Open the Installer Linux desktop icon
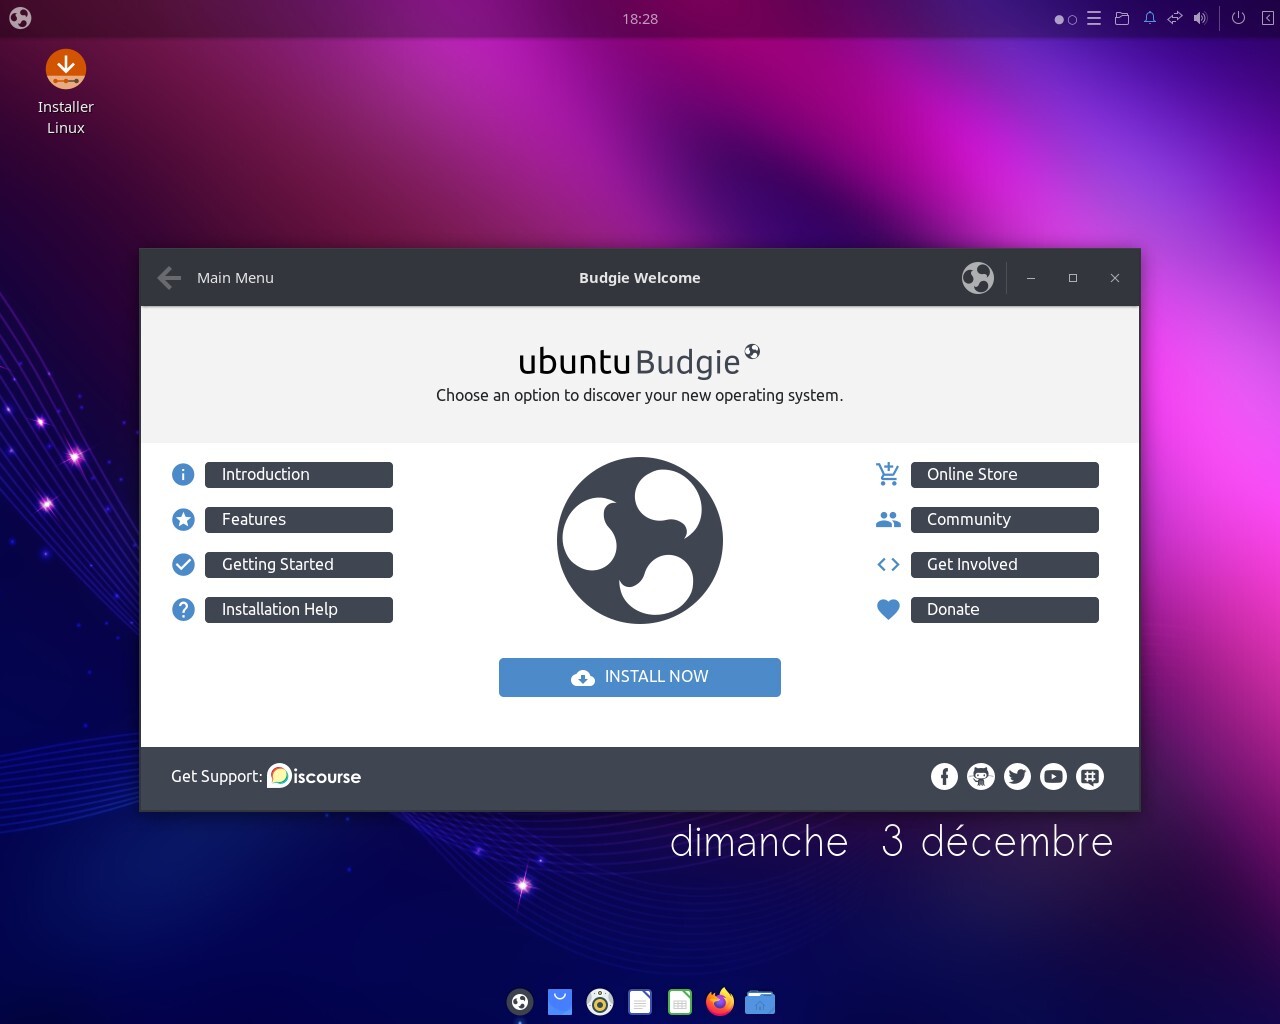 66,93
